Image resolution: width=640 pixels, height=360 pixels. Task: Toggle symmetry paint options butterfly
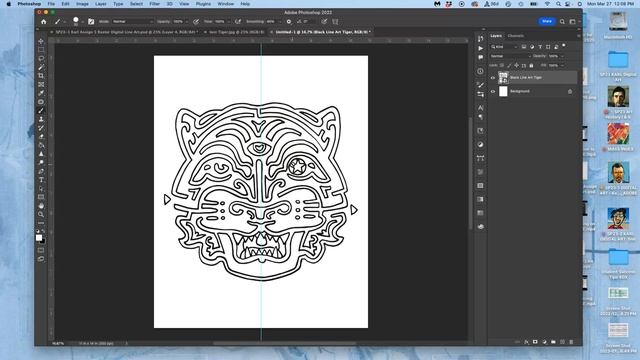point(335,22)
